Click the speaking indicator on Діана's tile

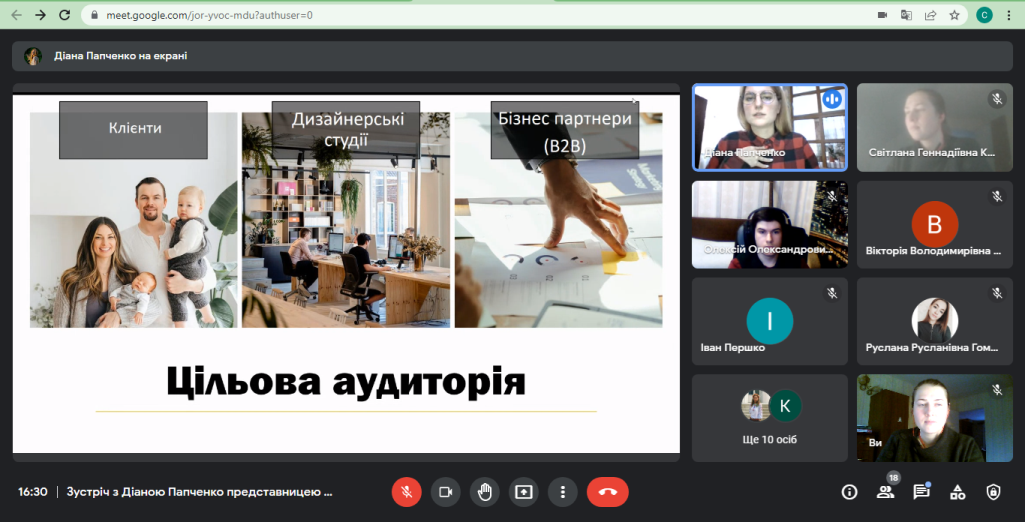[x=832, y=99]
